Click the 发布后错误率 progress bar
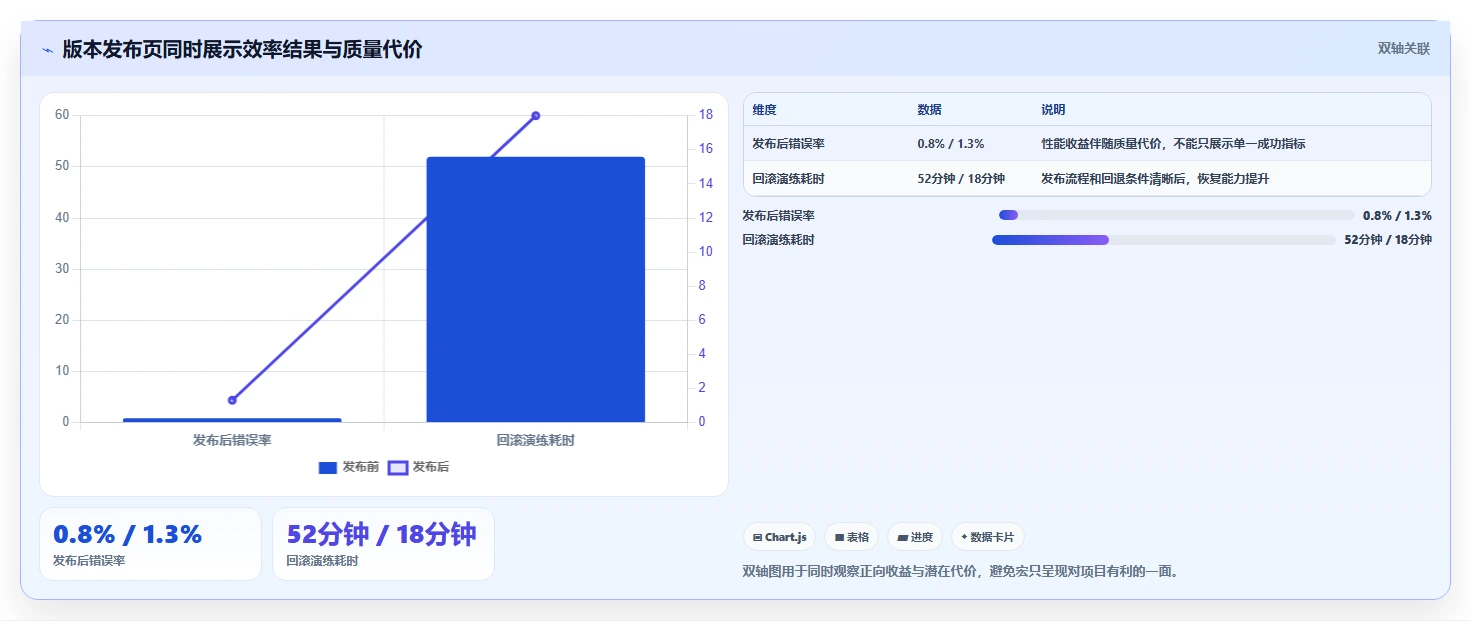Image resolution: width=1471 pixels, height=621 pixels. [1176, 215]
